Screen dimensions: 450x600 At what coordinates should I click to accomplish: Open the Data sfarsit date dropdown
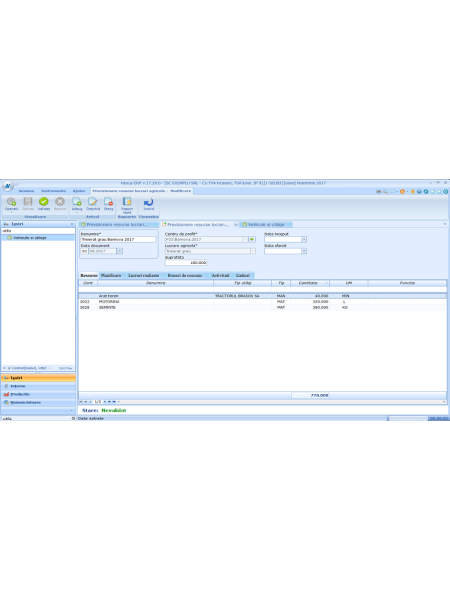click(304, 251)
